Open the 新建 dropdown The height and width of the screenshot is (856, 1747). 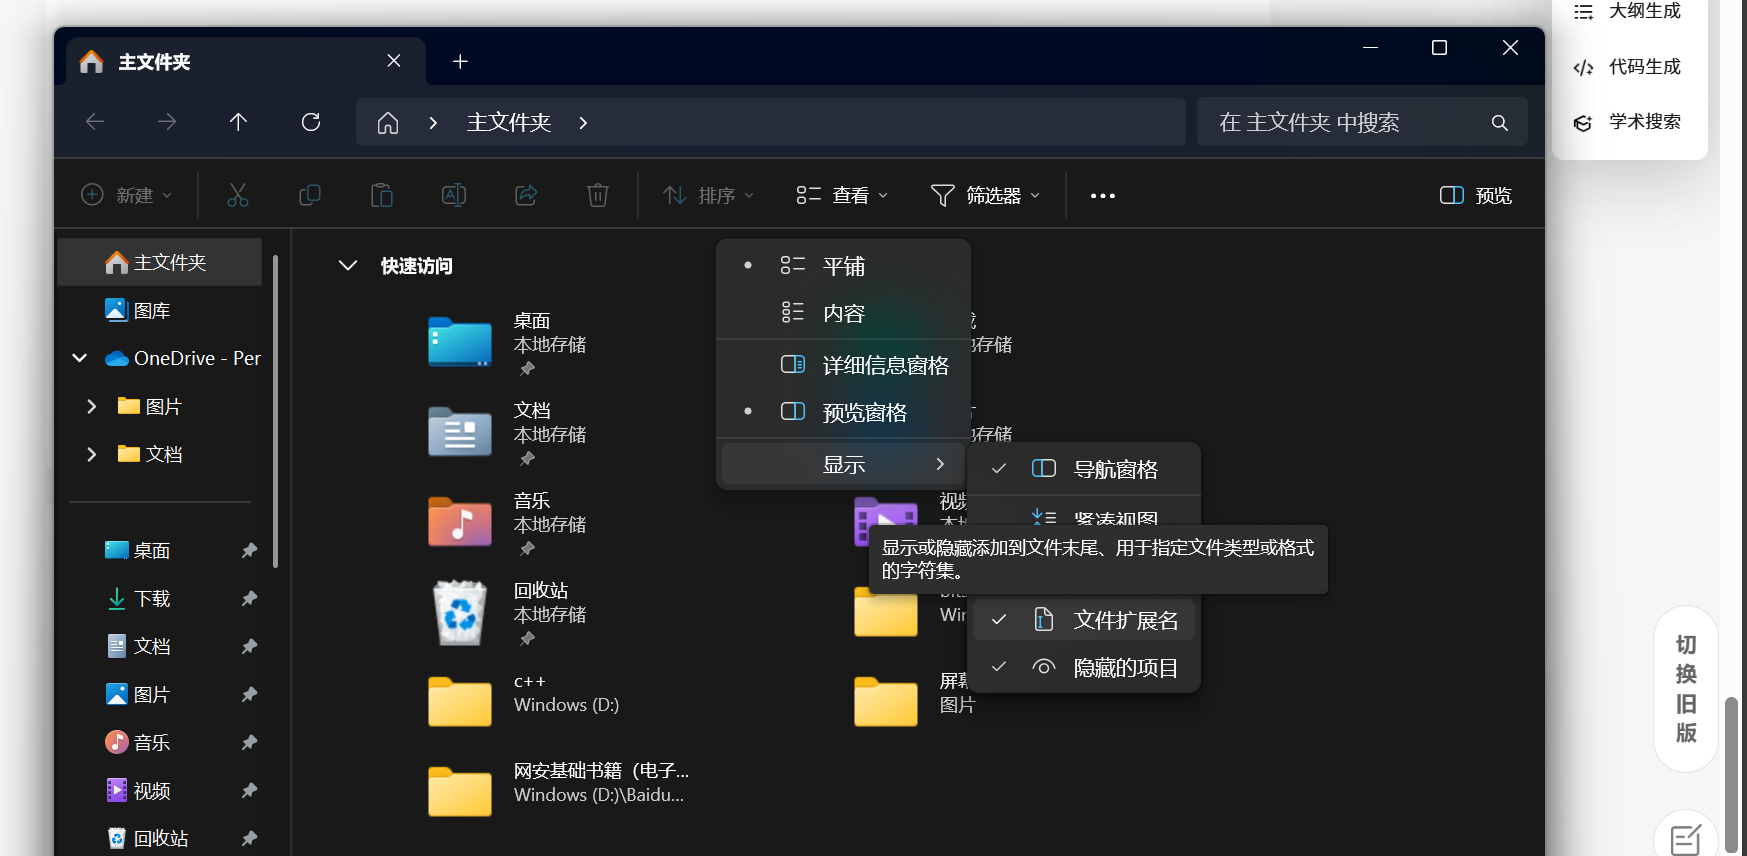126,195
